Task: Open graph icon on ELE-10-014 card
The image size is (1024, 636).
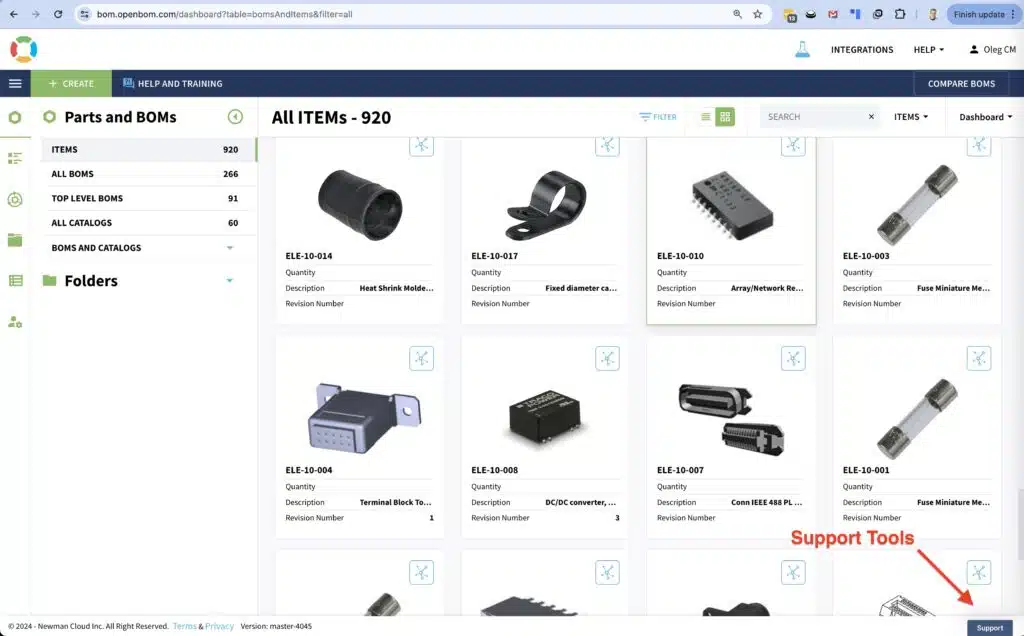Action: tap(421, 146)
